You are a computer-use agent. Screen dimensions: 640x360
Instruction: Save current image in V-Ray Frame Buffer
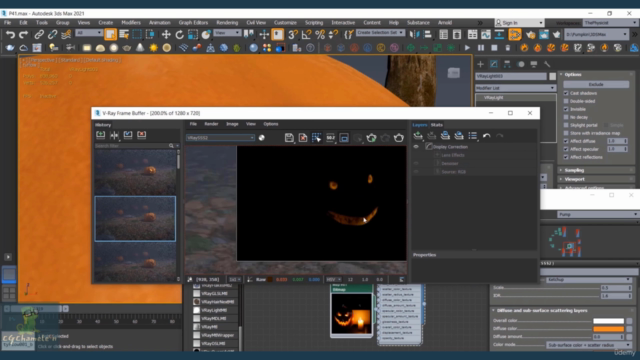pos(289,138)
